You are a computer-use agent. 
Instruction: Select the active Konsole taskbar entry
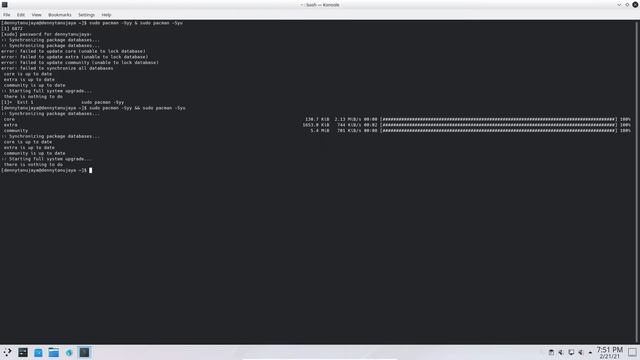84,352
